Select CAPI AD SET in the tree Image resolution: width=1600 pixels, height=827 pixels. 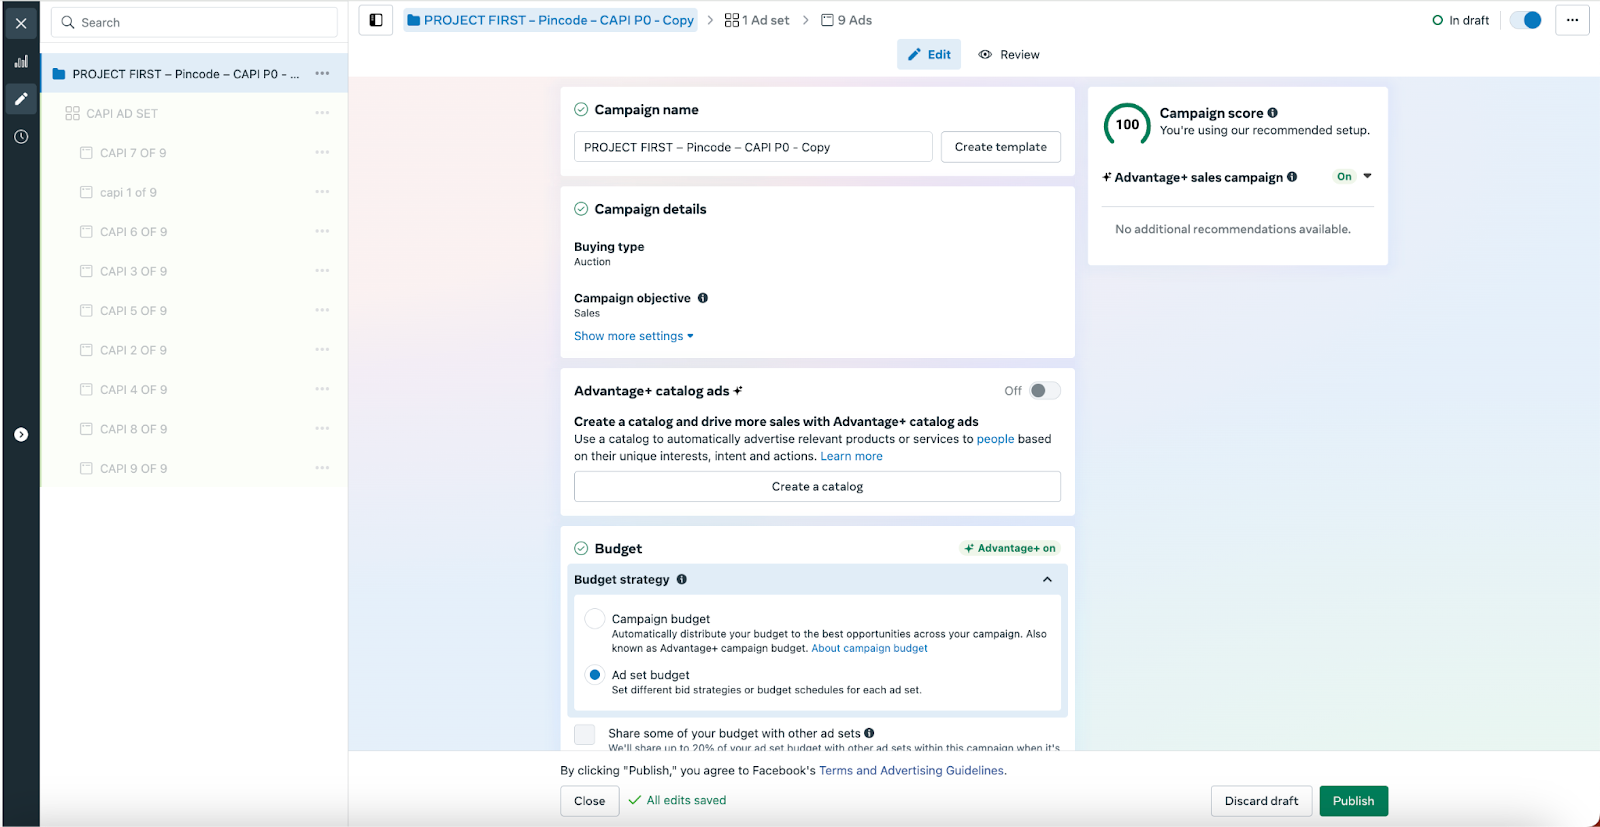click(122, 114)
